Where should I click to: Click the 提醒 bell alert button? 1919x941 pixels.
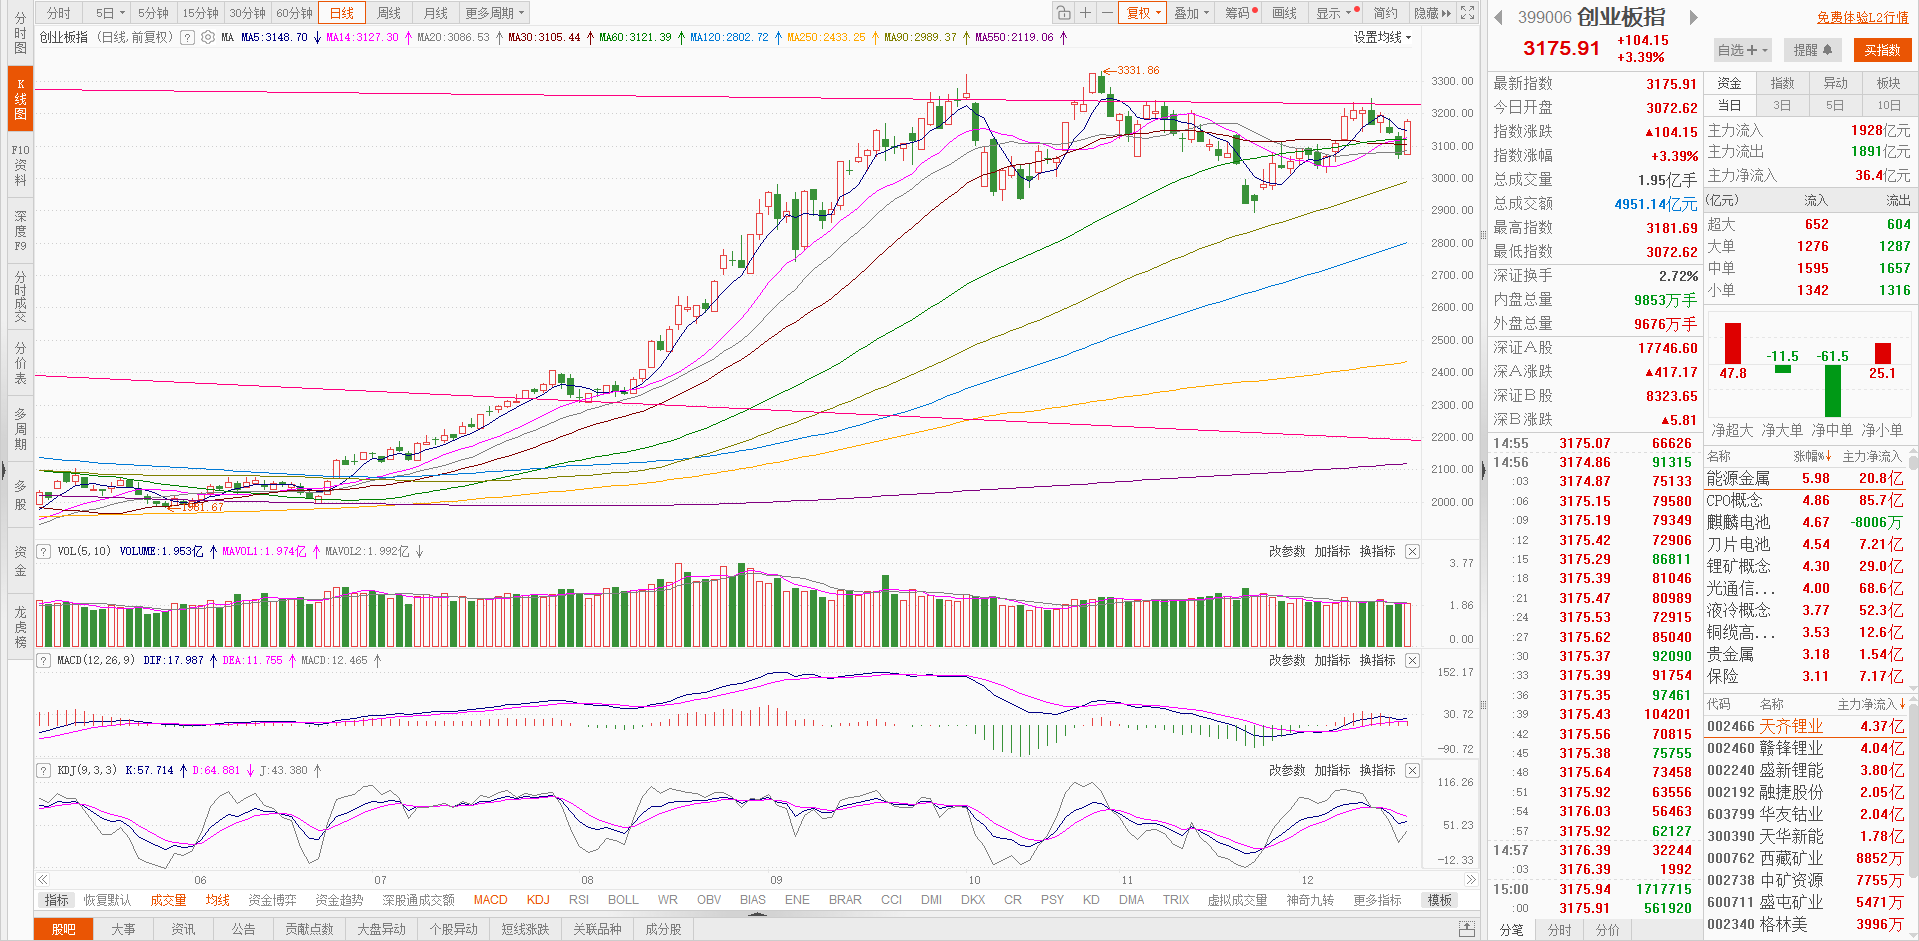(1812, 50)
